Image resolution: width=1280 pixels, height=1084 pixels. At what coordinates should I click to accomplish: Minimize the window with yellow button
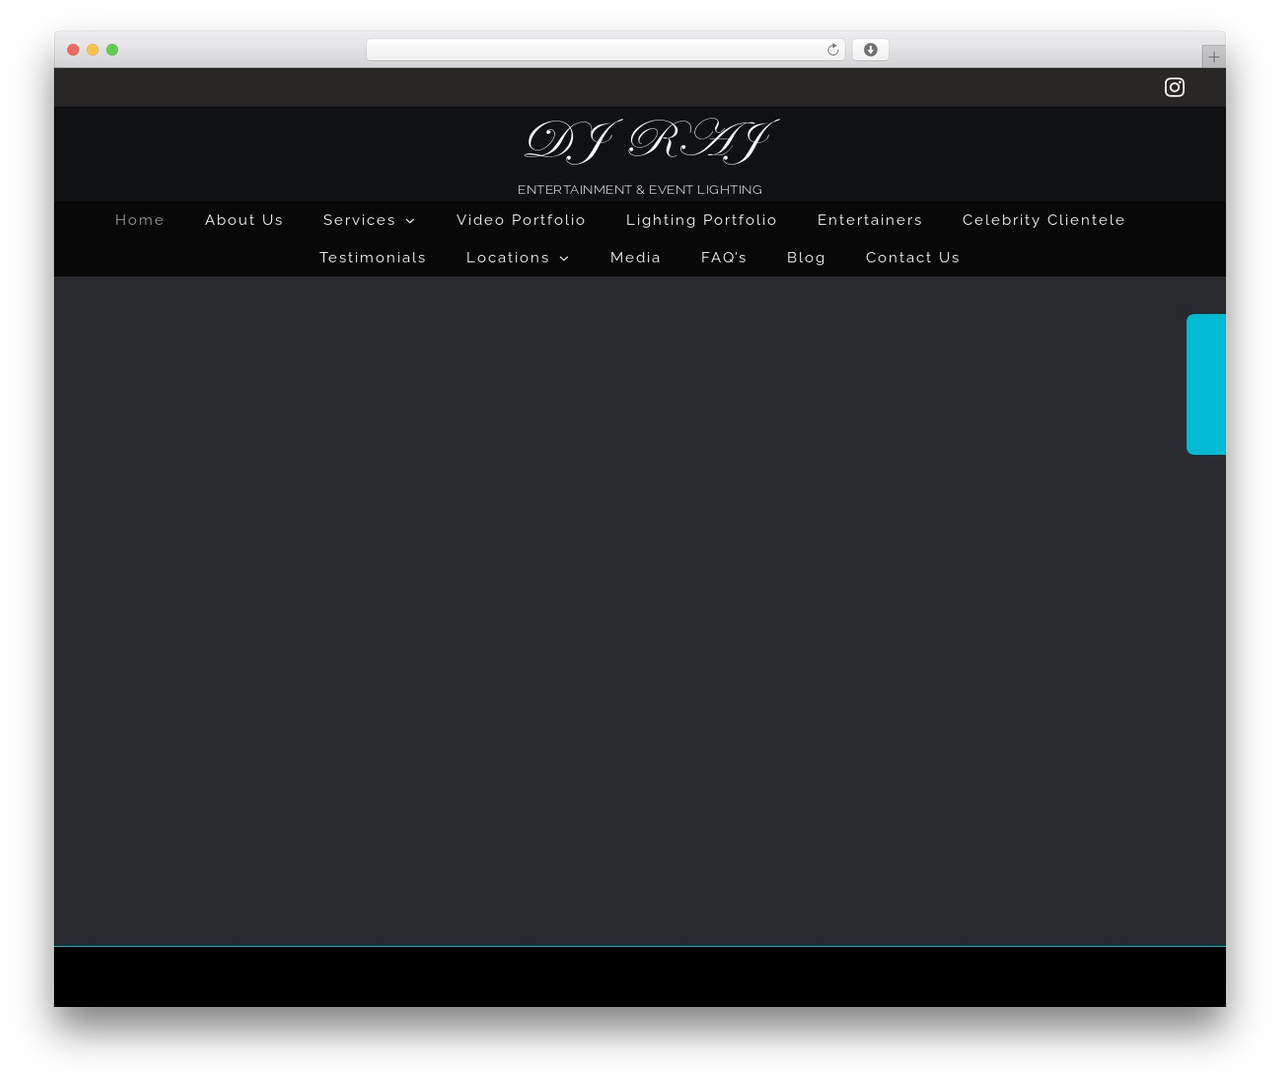93,50
